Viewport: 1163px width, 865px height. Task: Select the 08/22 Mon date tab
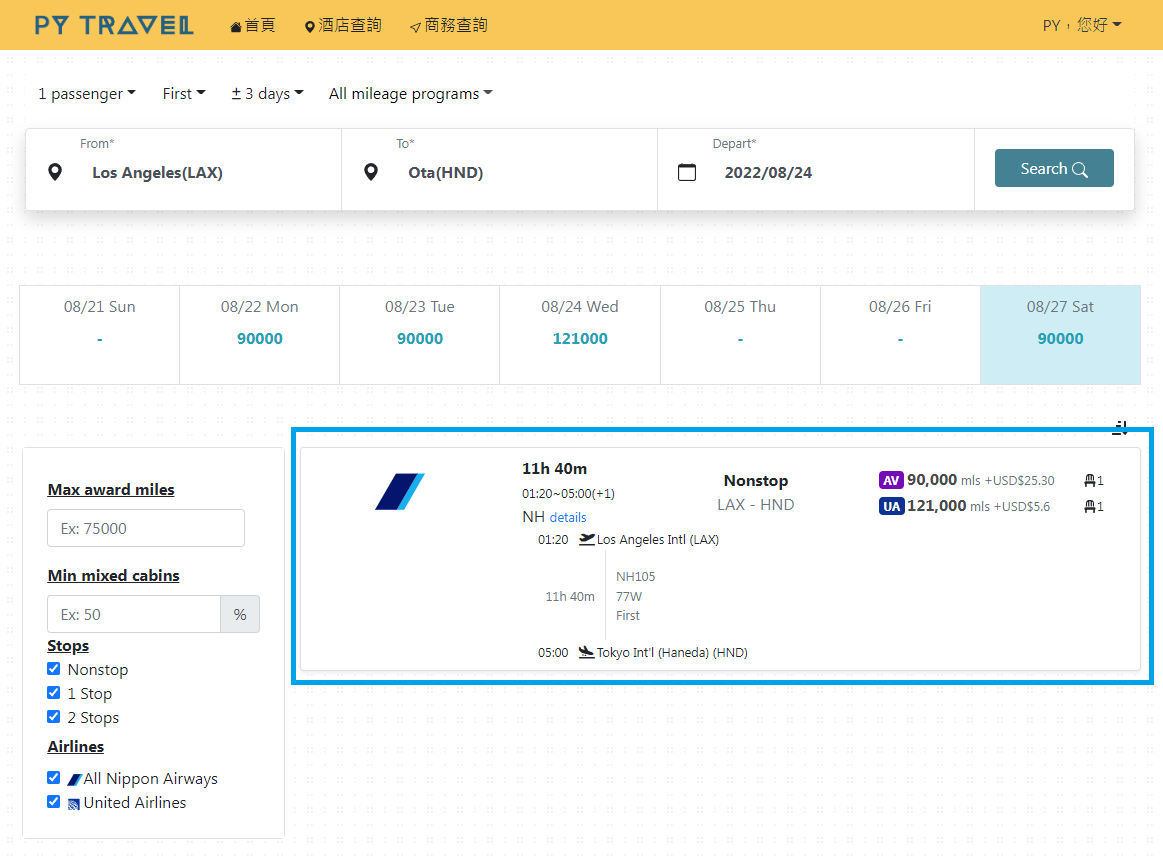(260, 335)
